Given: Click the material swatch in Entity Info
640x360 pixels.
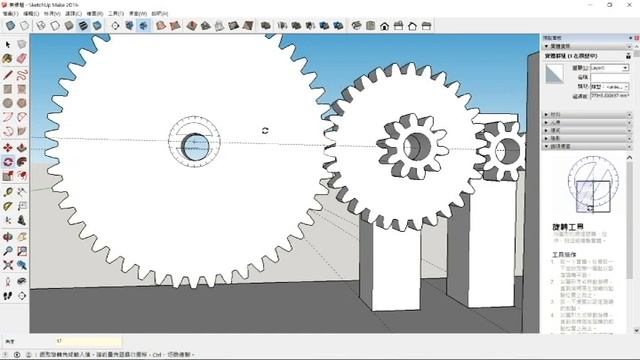Looking at the screenshot, I should click(555, 74).
